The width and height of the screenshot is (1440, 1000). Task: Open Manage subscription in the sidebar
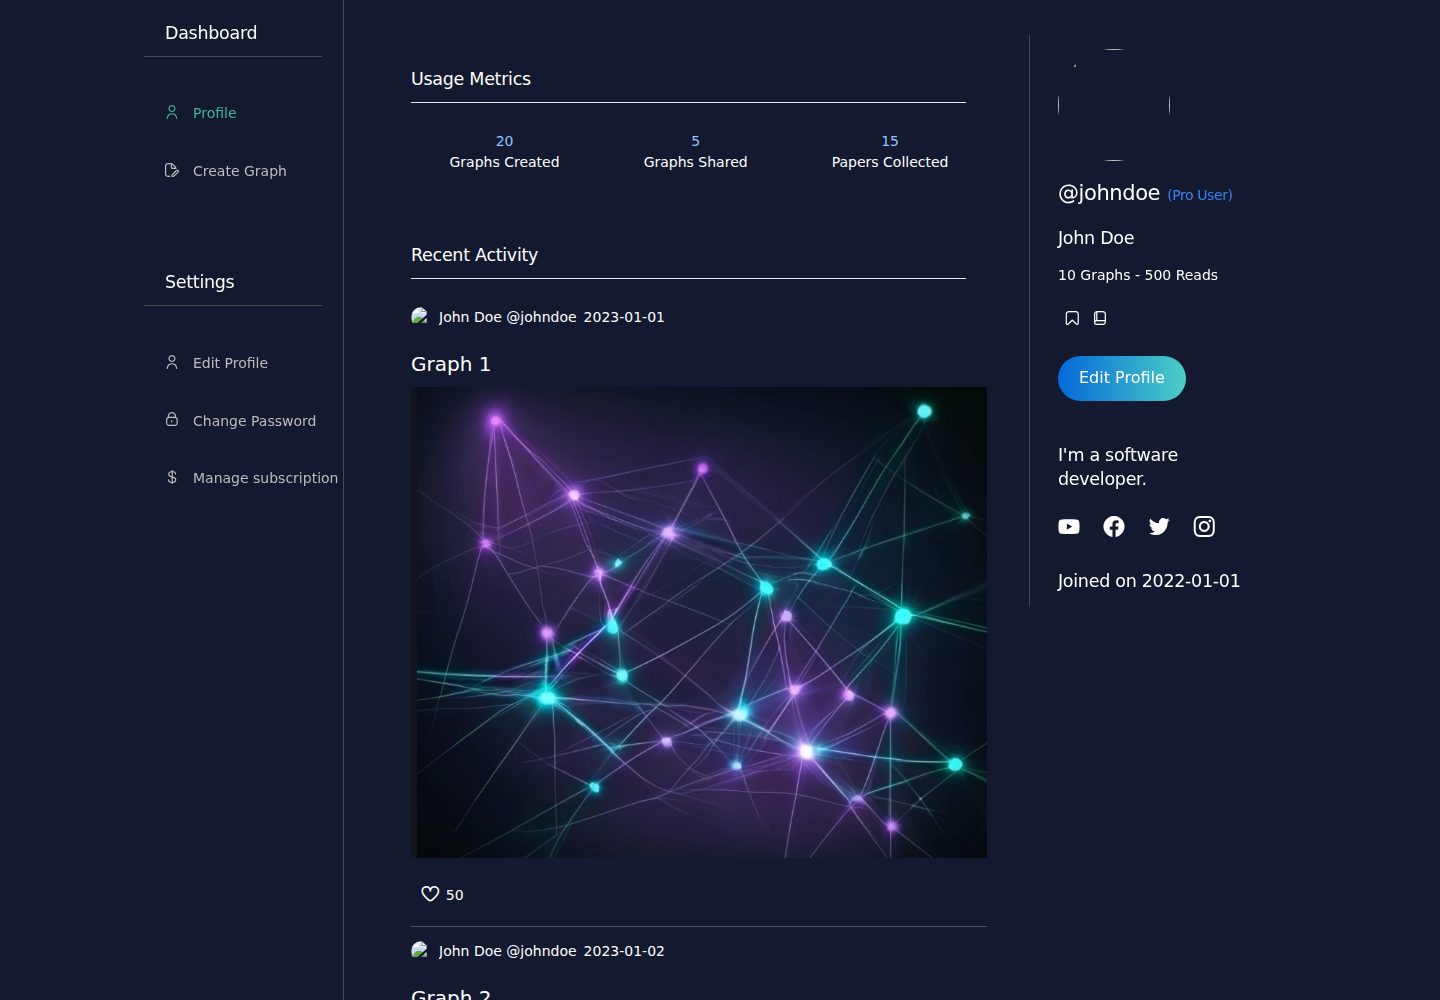(x=265, y=478)
